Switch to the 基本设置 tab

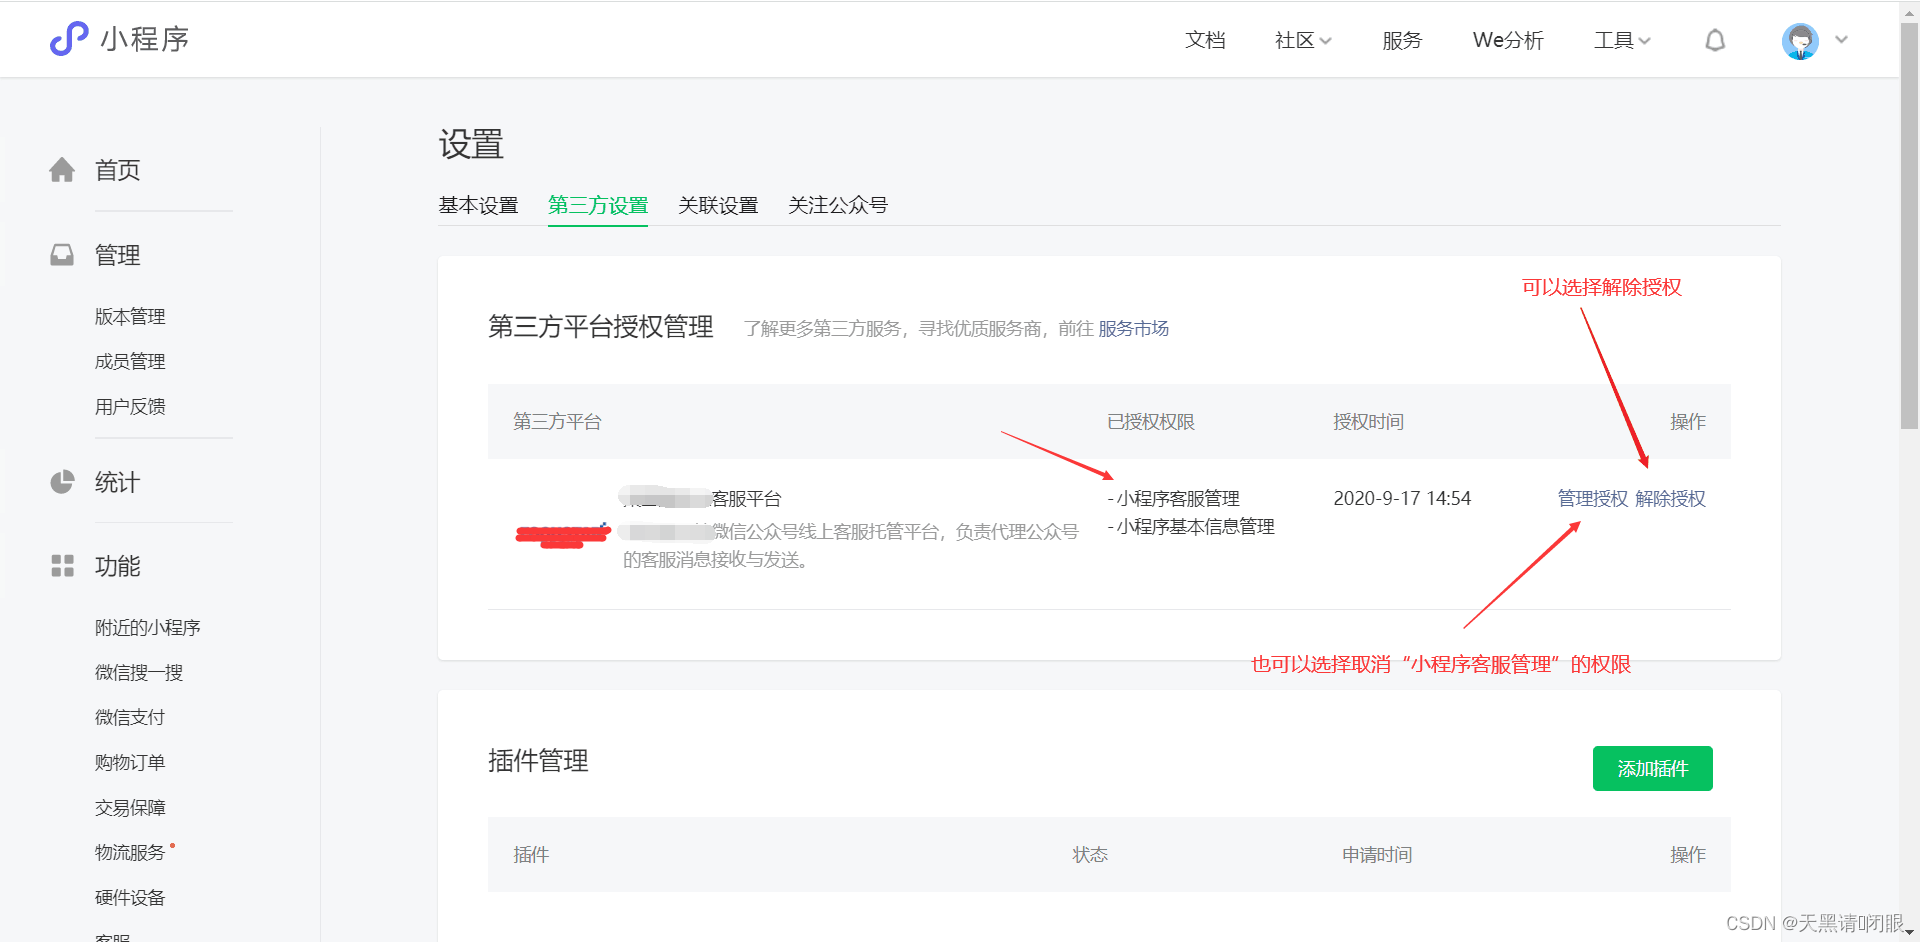pyautogui.click(x=479, y=205)
